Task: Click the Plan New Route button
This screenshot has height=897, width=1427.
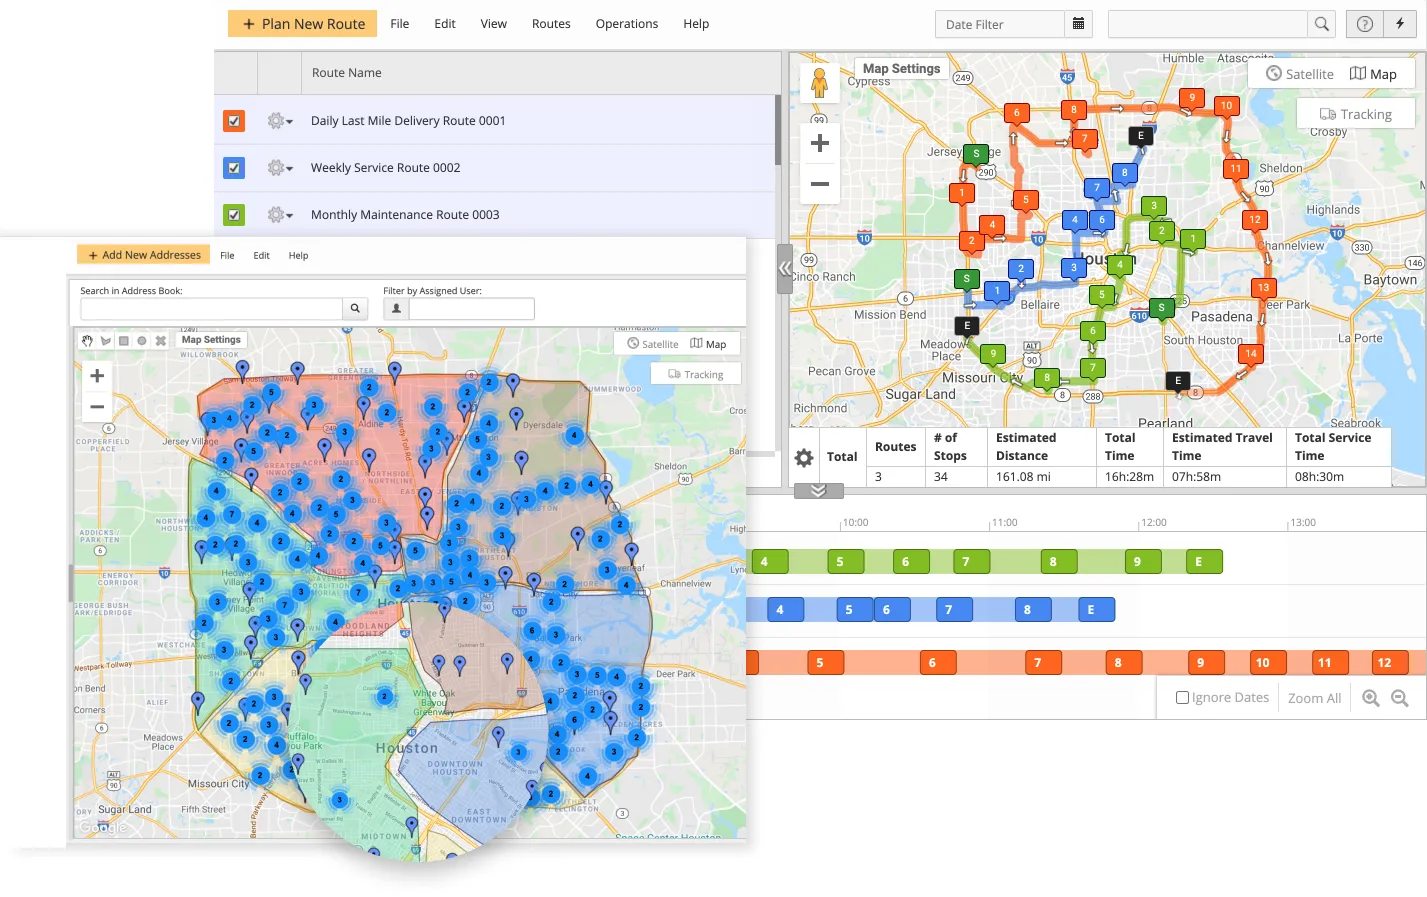Action: coord(302,23)
